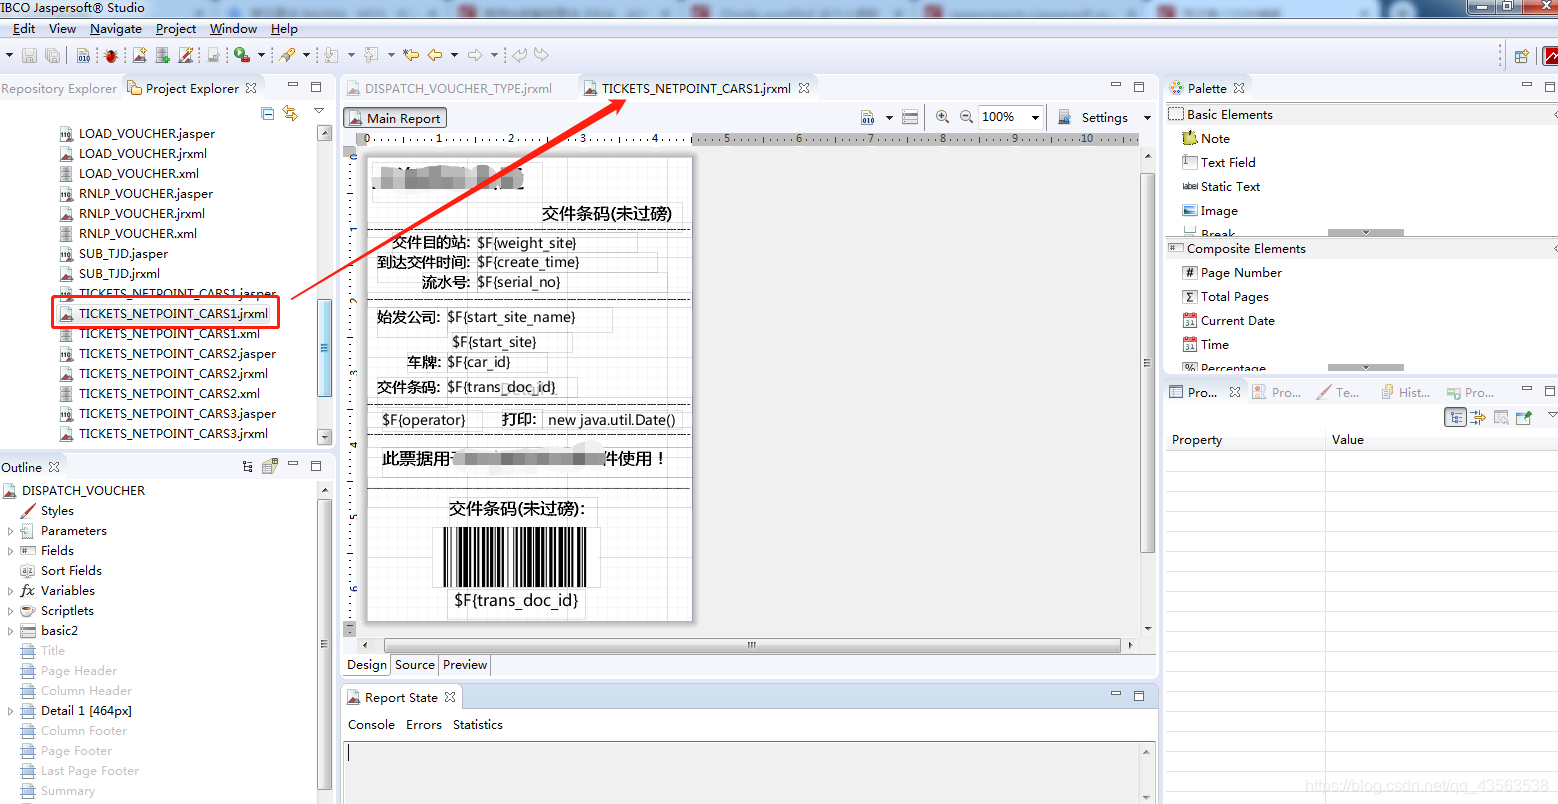Expand the Variables node in Outline

(x=11, y=591)
